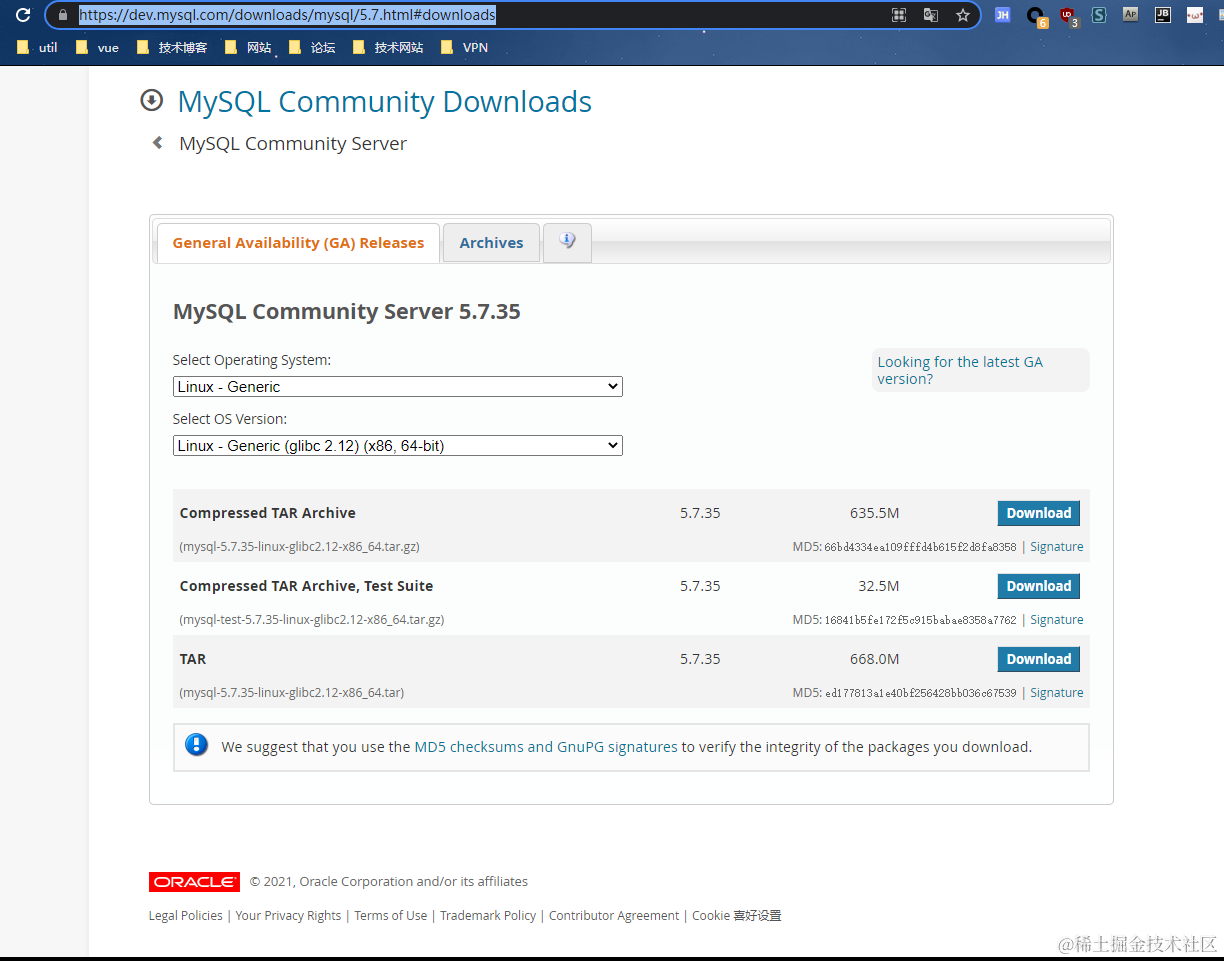The image size is (1224, 961).
Task: Open the black circle extension with badge 6
Action: coord(1036,16)
